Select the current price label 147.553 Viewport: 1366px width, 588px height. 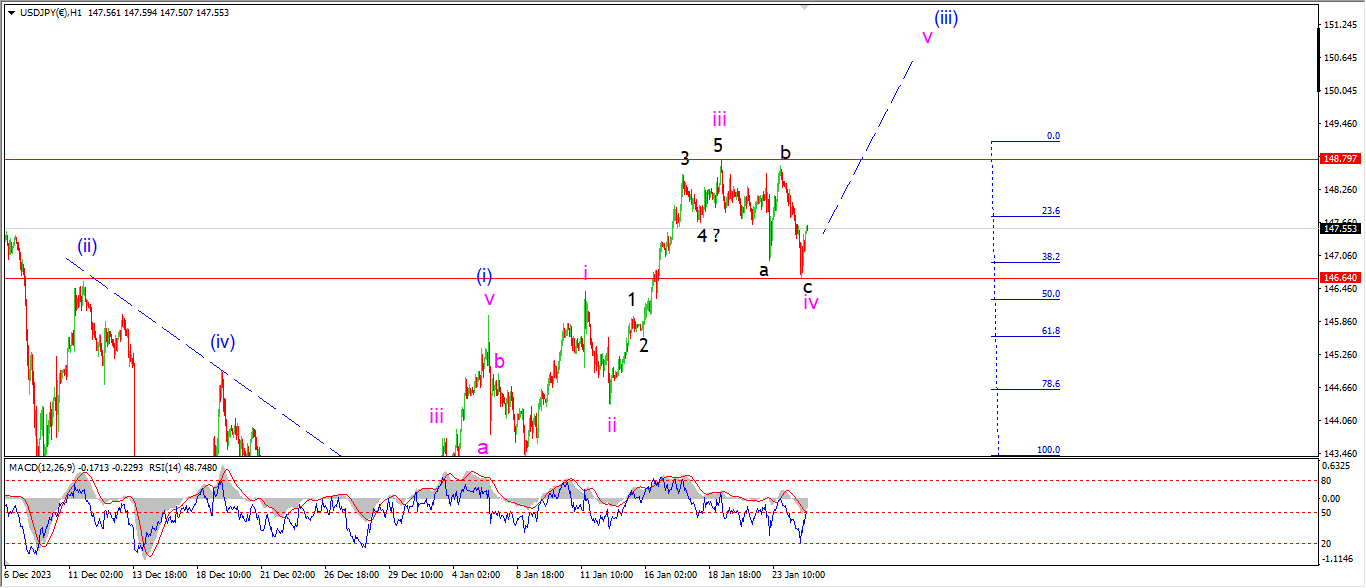[1340, 229]
